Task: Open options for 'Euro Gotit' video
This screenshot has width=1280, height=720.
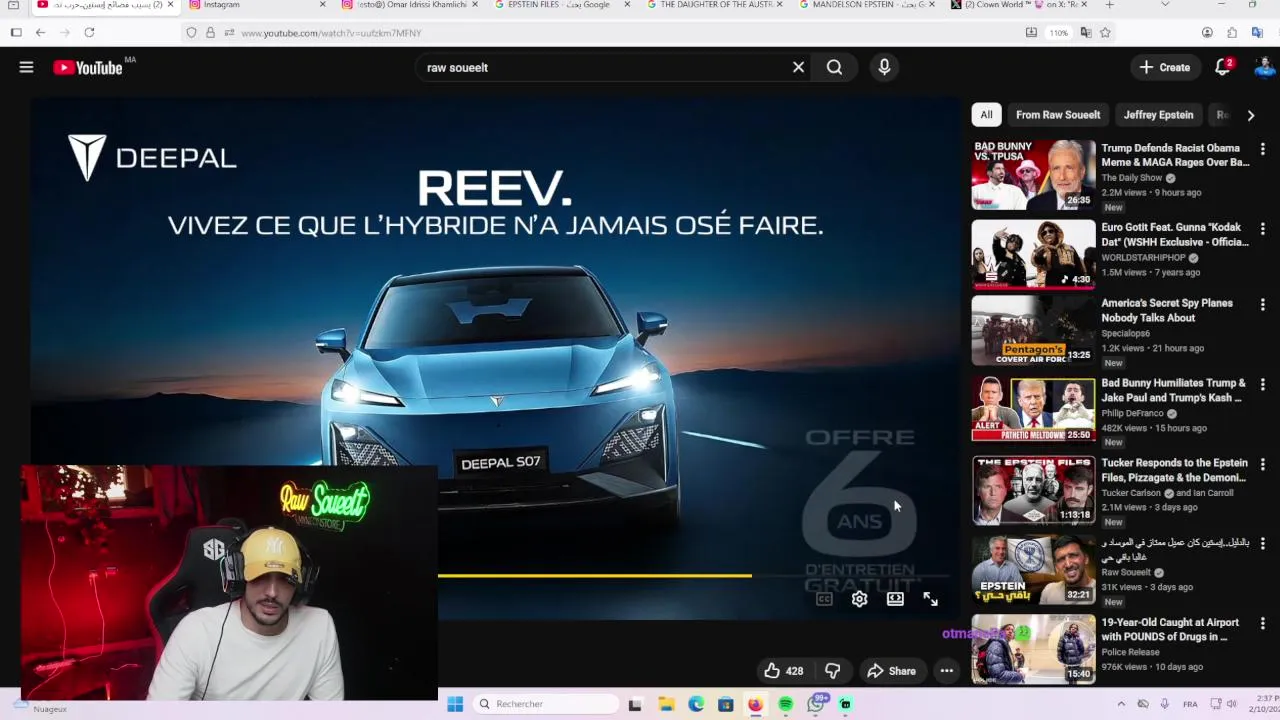Action: pos(1263,229)
